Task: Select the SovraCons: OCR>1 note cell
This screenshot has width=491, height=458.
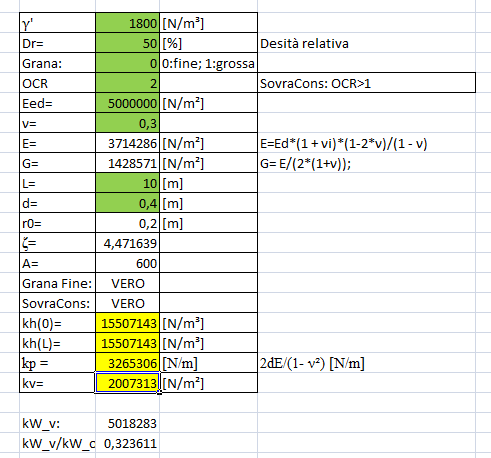Action: tap(366, 83)
